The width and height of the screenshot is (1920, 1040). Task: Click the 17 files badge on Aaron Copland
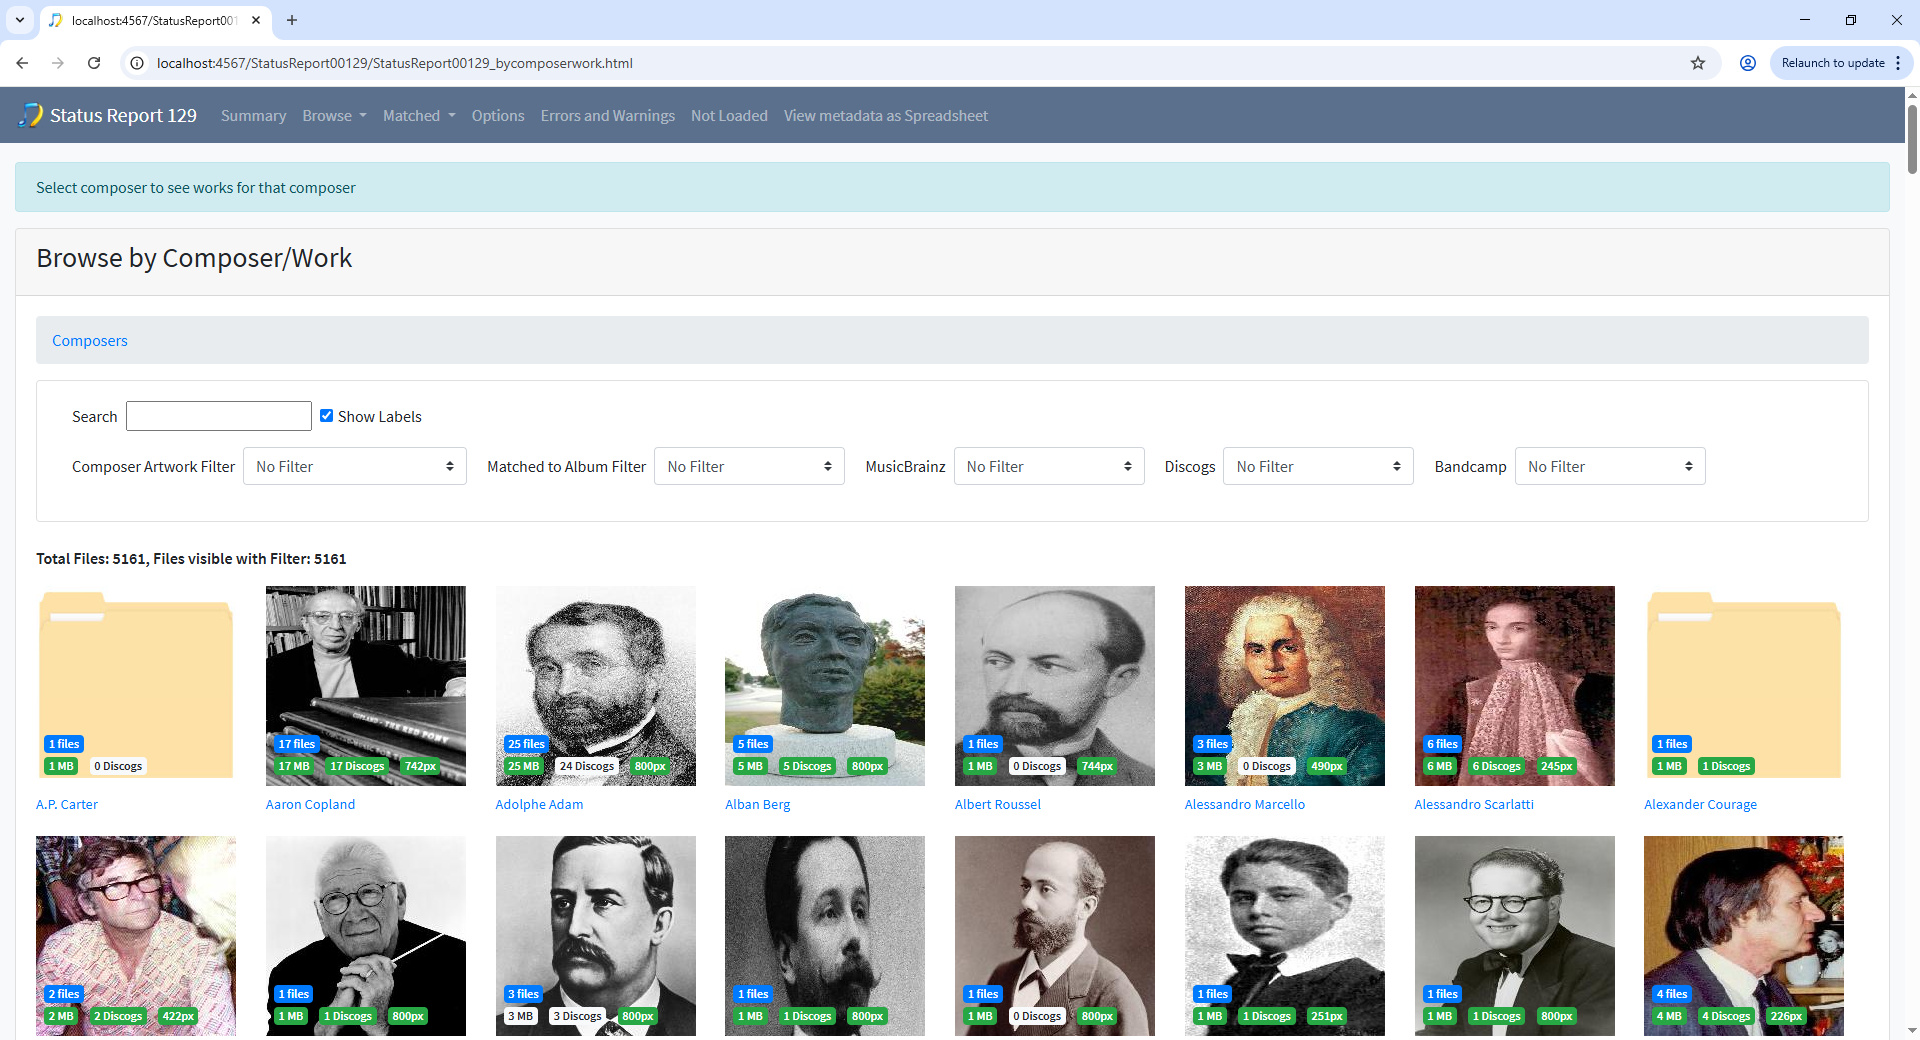(x=296, y=744)
